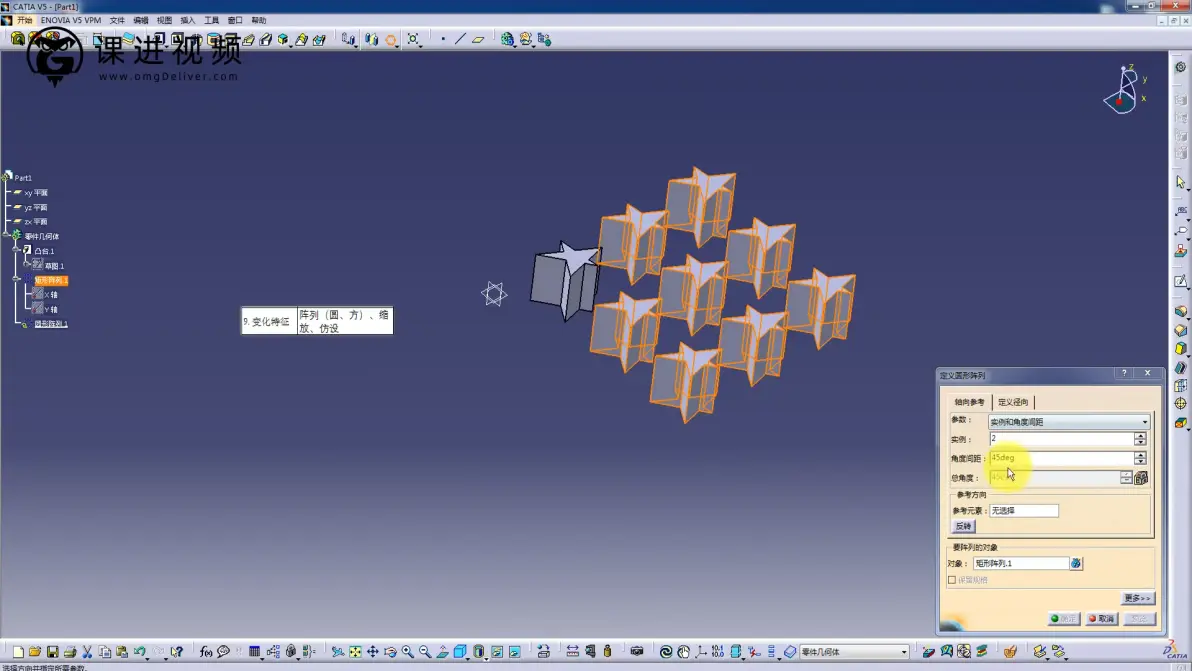
Task: Open the 开始 menu
Action: tap(24, 21)
